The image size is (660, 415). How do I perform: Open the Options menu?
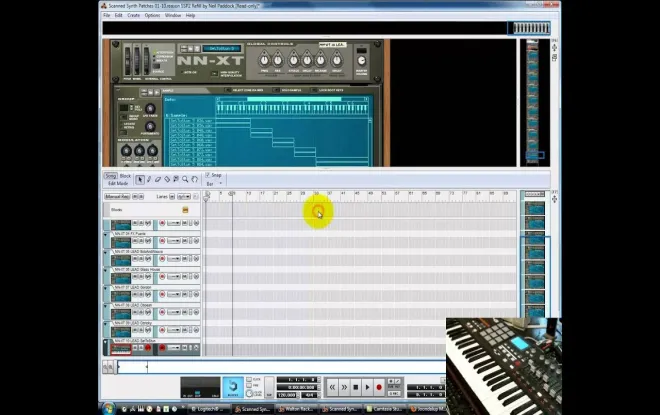click(x=152, y=16)
